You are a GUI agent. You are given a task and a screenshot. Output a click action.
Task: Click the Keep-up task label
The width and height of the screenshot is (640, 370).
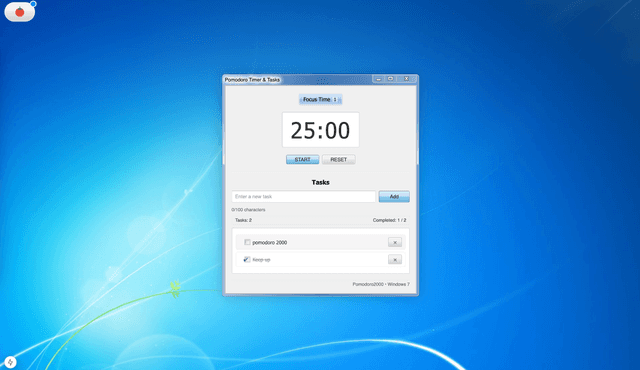point(261,259)
